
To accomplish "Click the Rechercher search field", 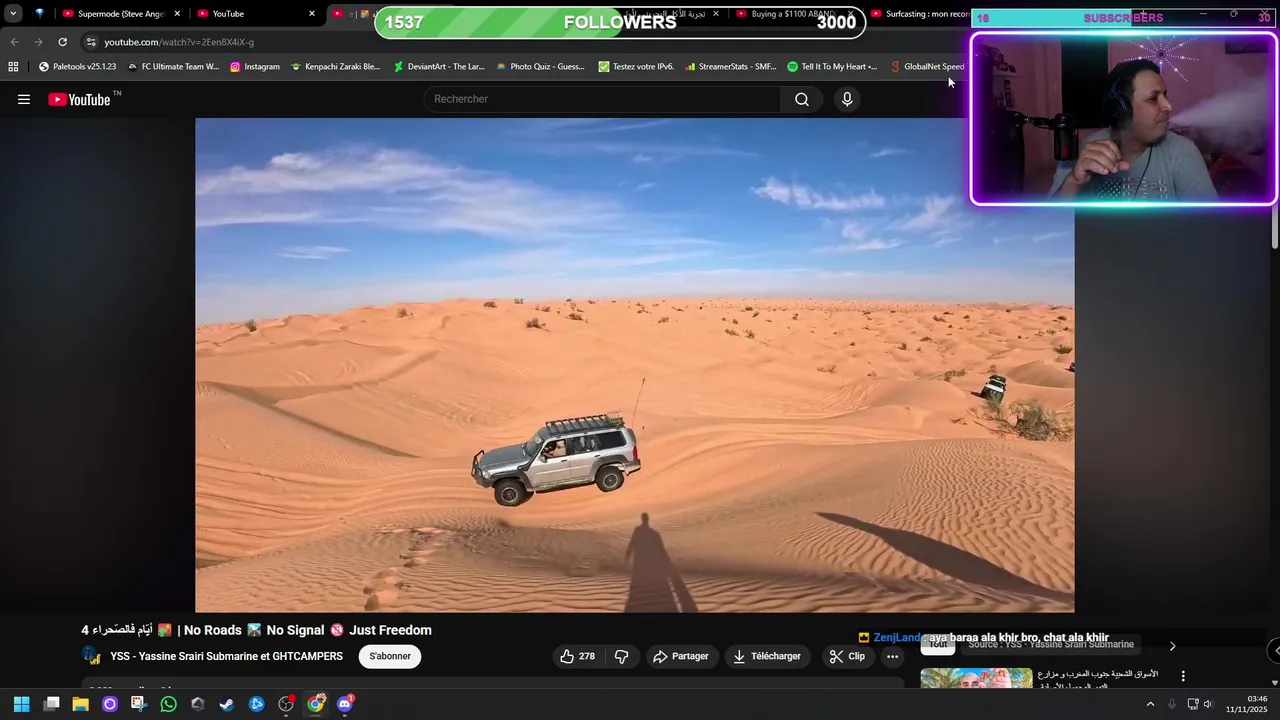I will pyautogui.click(x=603, y=99).
